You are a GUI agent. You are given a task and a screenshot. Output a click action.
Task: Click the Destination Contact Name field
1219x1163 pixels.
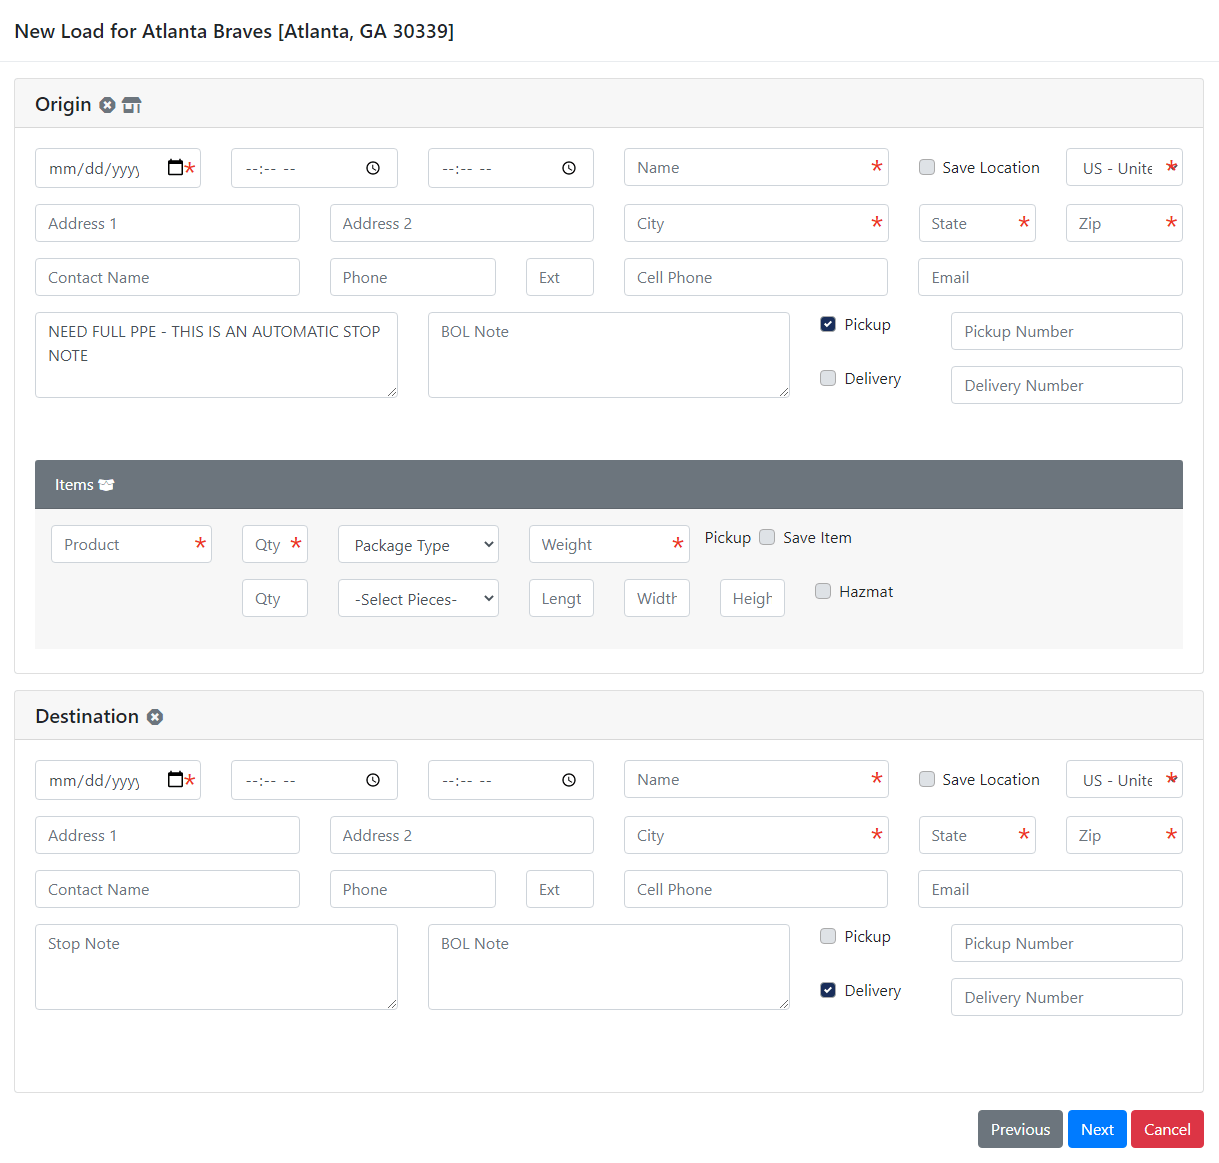167,889
